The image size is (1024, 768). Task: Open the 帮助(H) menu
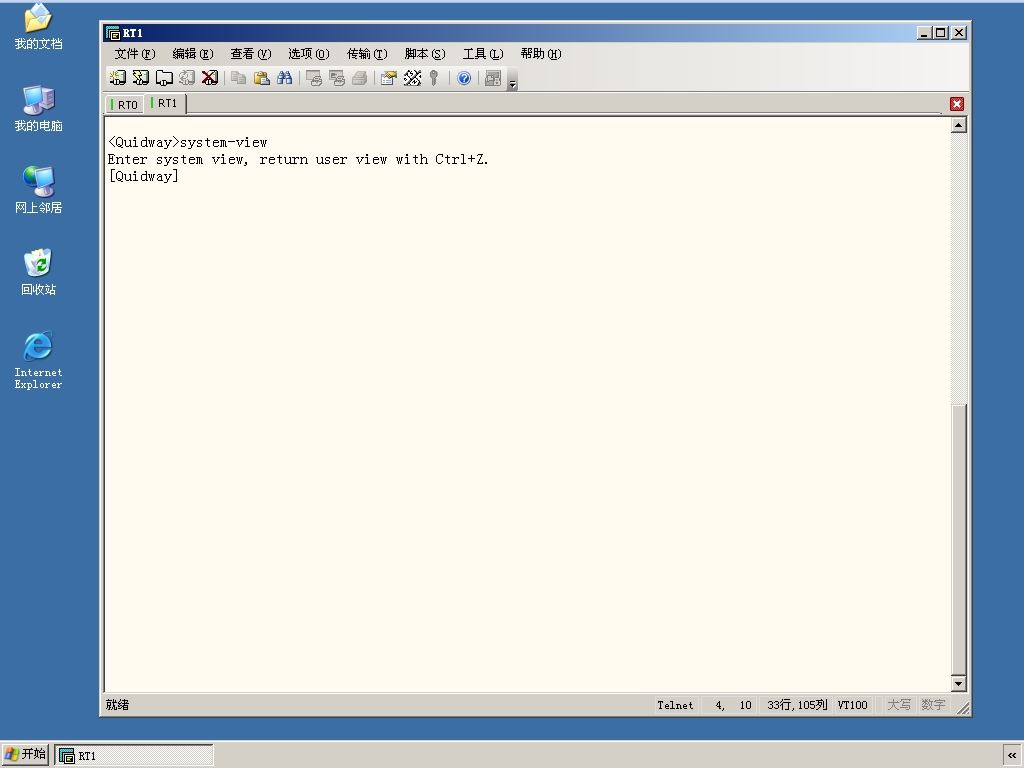click(541, 54)
